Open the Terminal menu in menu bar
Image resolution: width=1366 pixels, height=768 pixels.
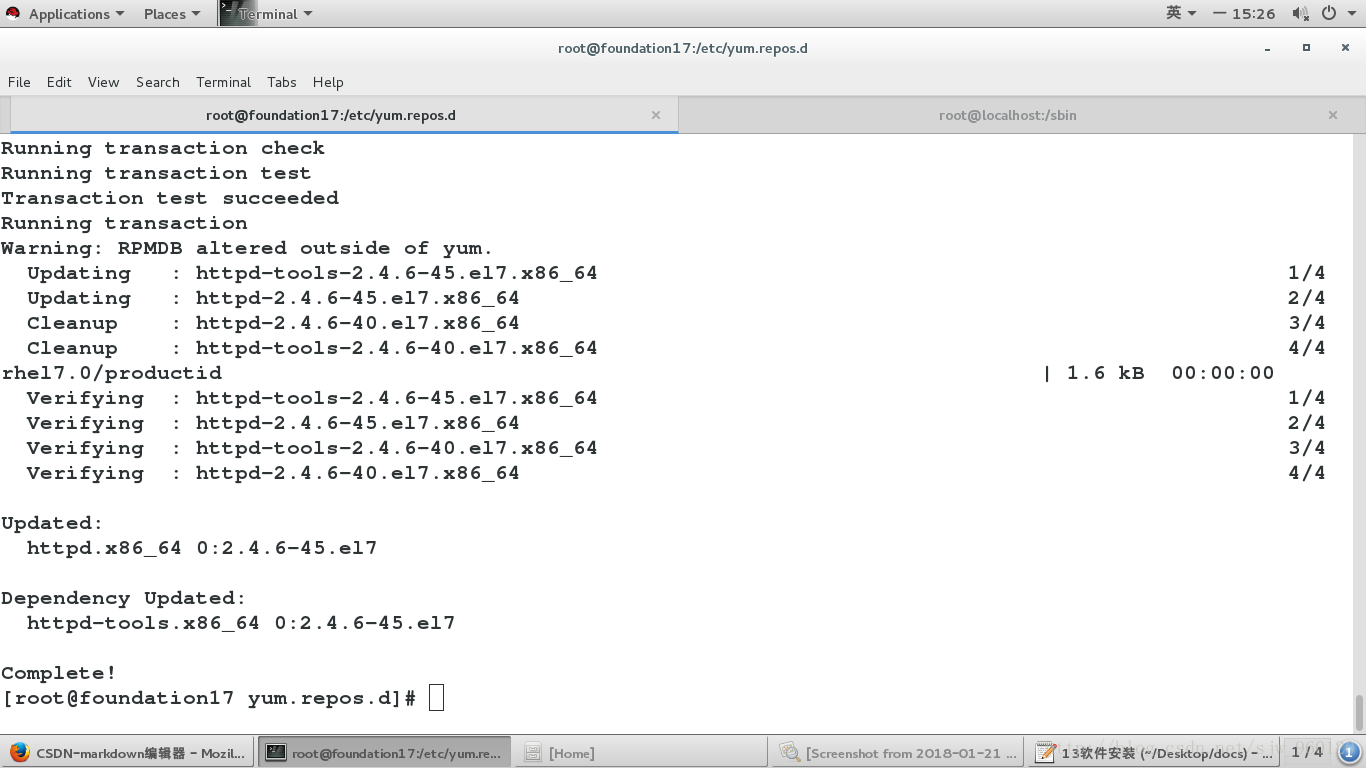pos(223,82)
